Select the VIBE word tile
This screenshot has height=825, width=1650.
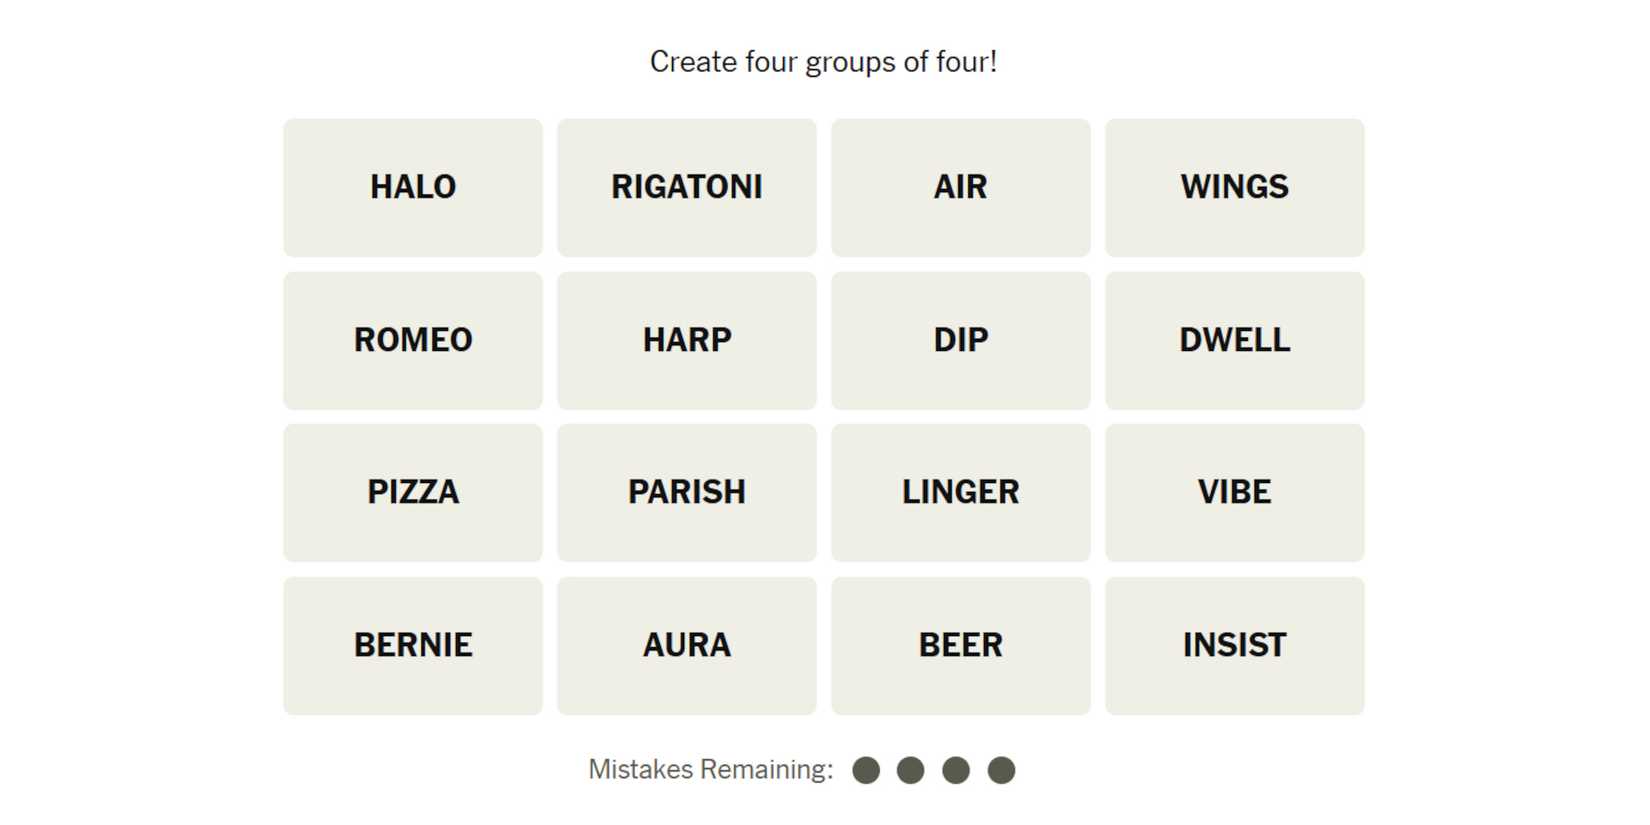click(1234, 492)
